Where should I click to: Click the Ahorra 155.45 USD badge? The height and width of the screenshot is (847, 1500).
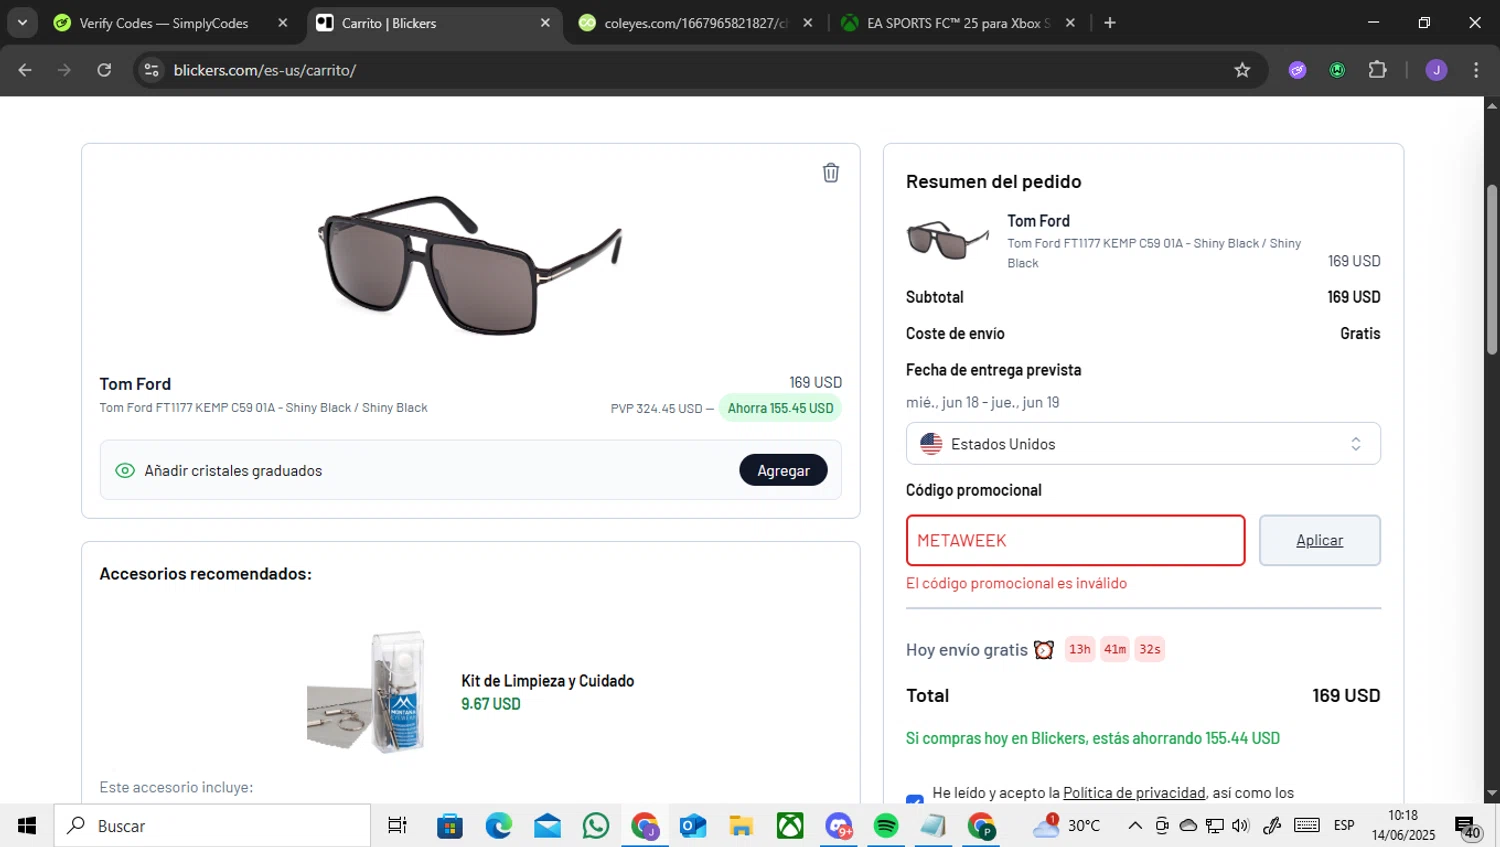(x=780, y=408)
